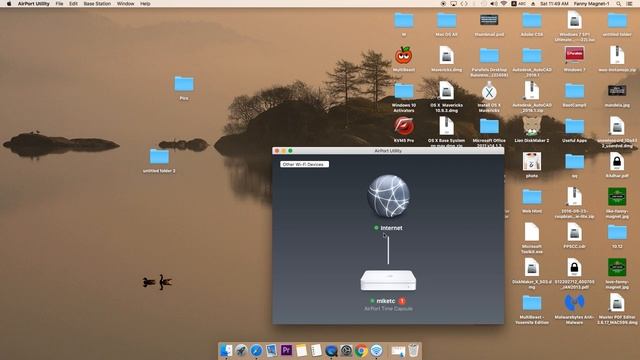Click the AirPort Utility Wi-Fi icon in the dock
The height and width of the screenshot is (360, 640).
point(376,350)
